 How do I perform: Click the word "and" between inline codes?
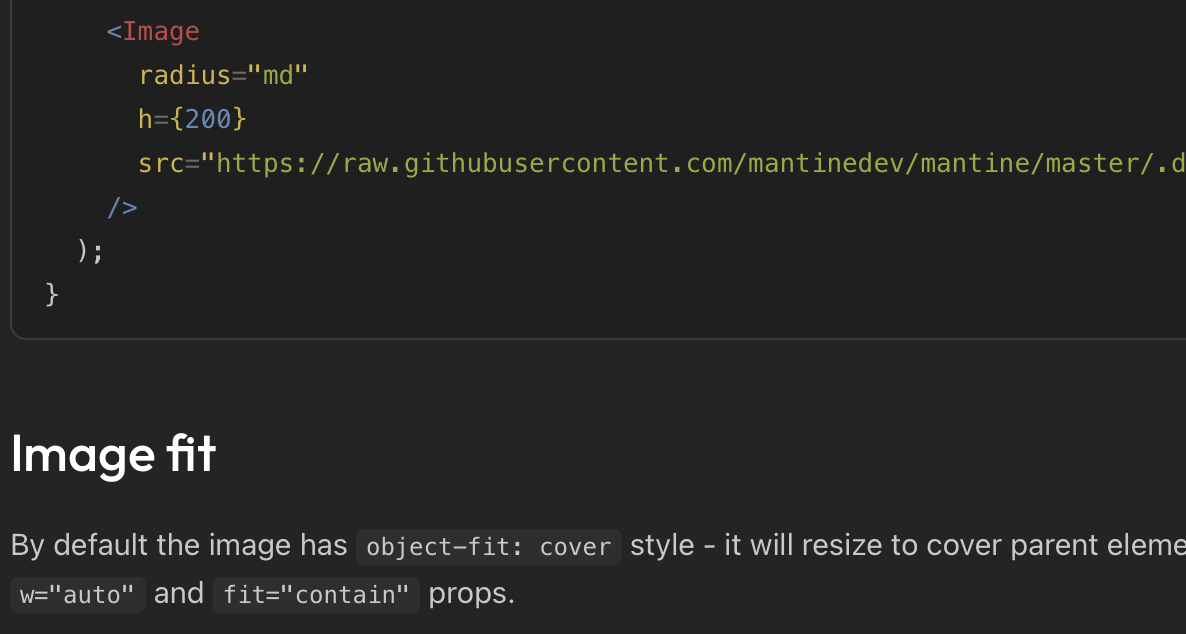click(x=179, y=594)
